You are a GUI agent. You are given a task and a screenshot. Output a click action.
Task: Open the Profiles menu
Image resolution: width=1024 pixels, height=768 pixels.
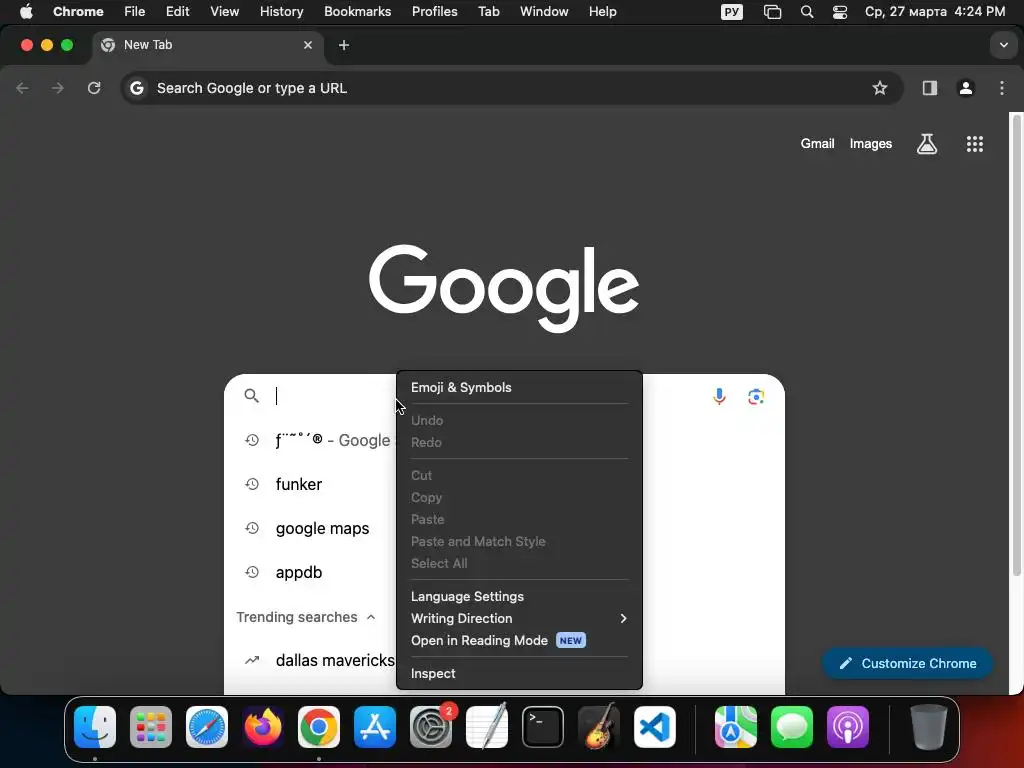click(434, 12)
